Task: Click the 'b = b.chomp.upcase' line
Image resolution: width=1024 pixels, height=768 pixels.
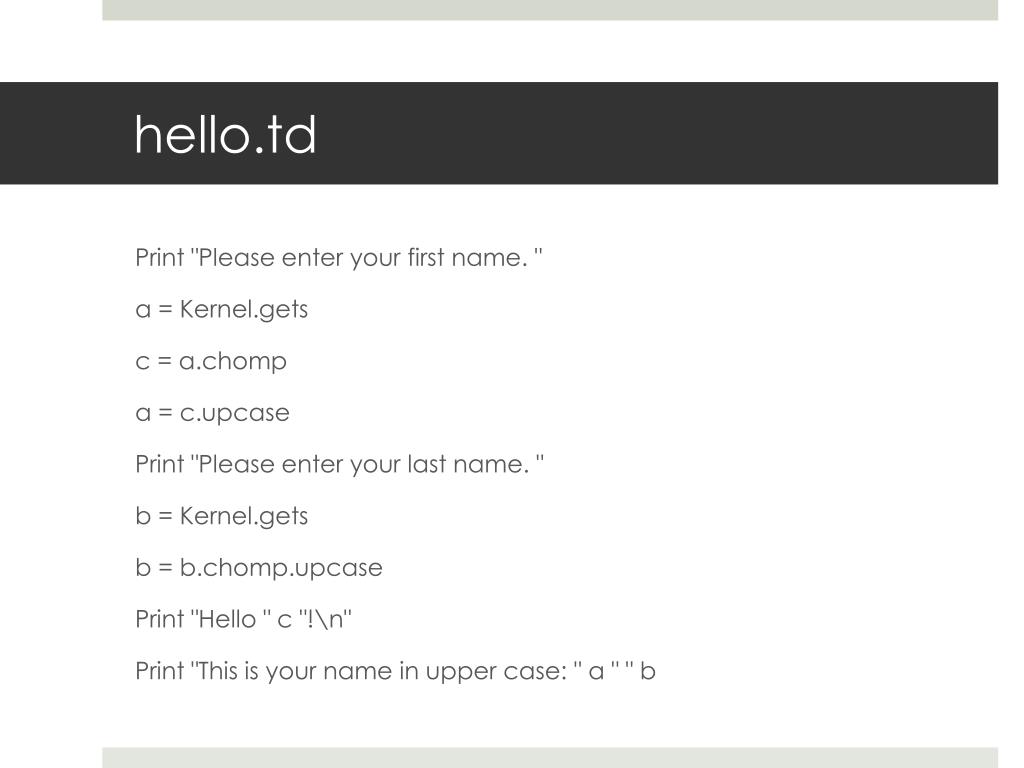Action: [259, 568]
